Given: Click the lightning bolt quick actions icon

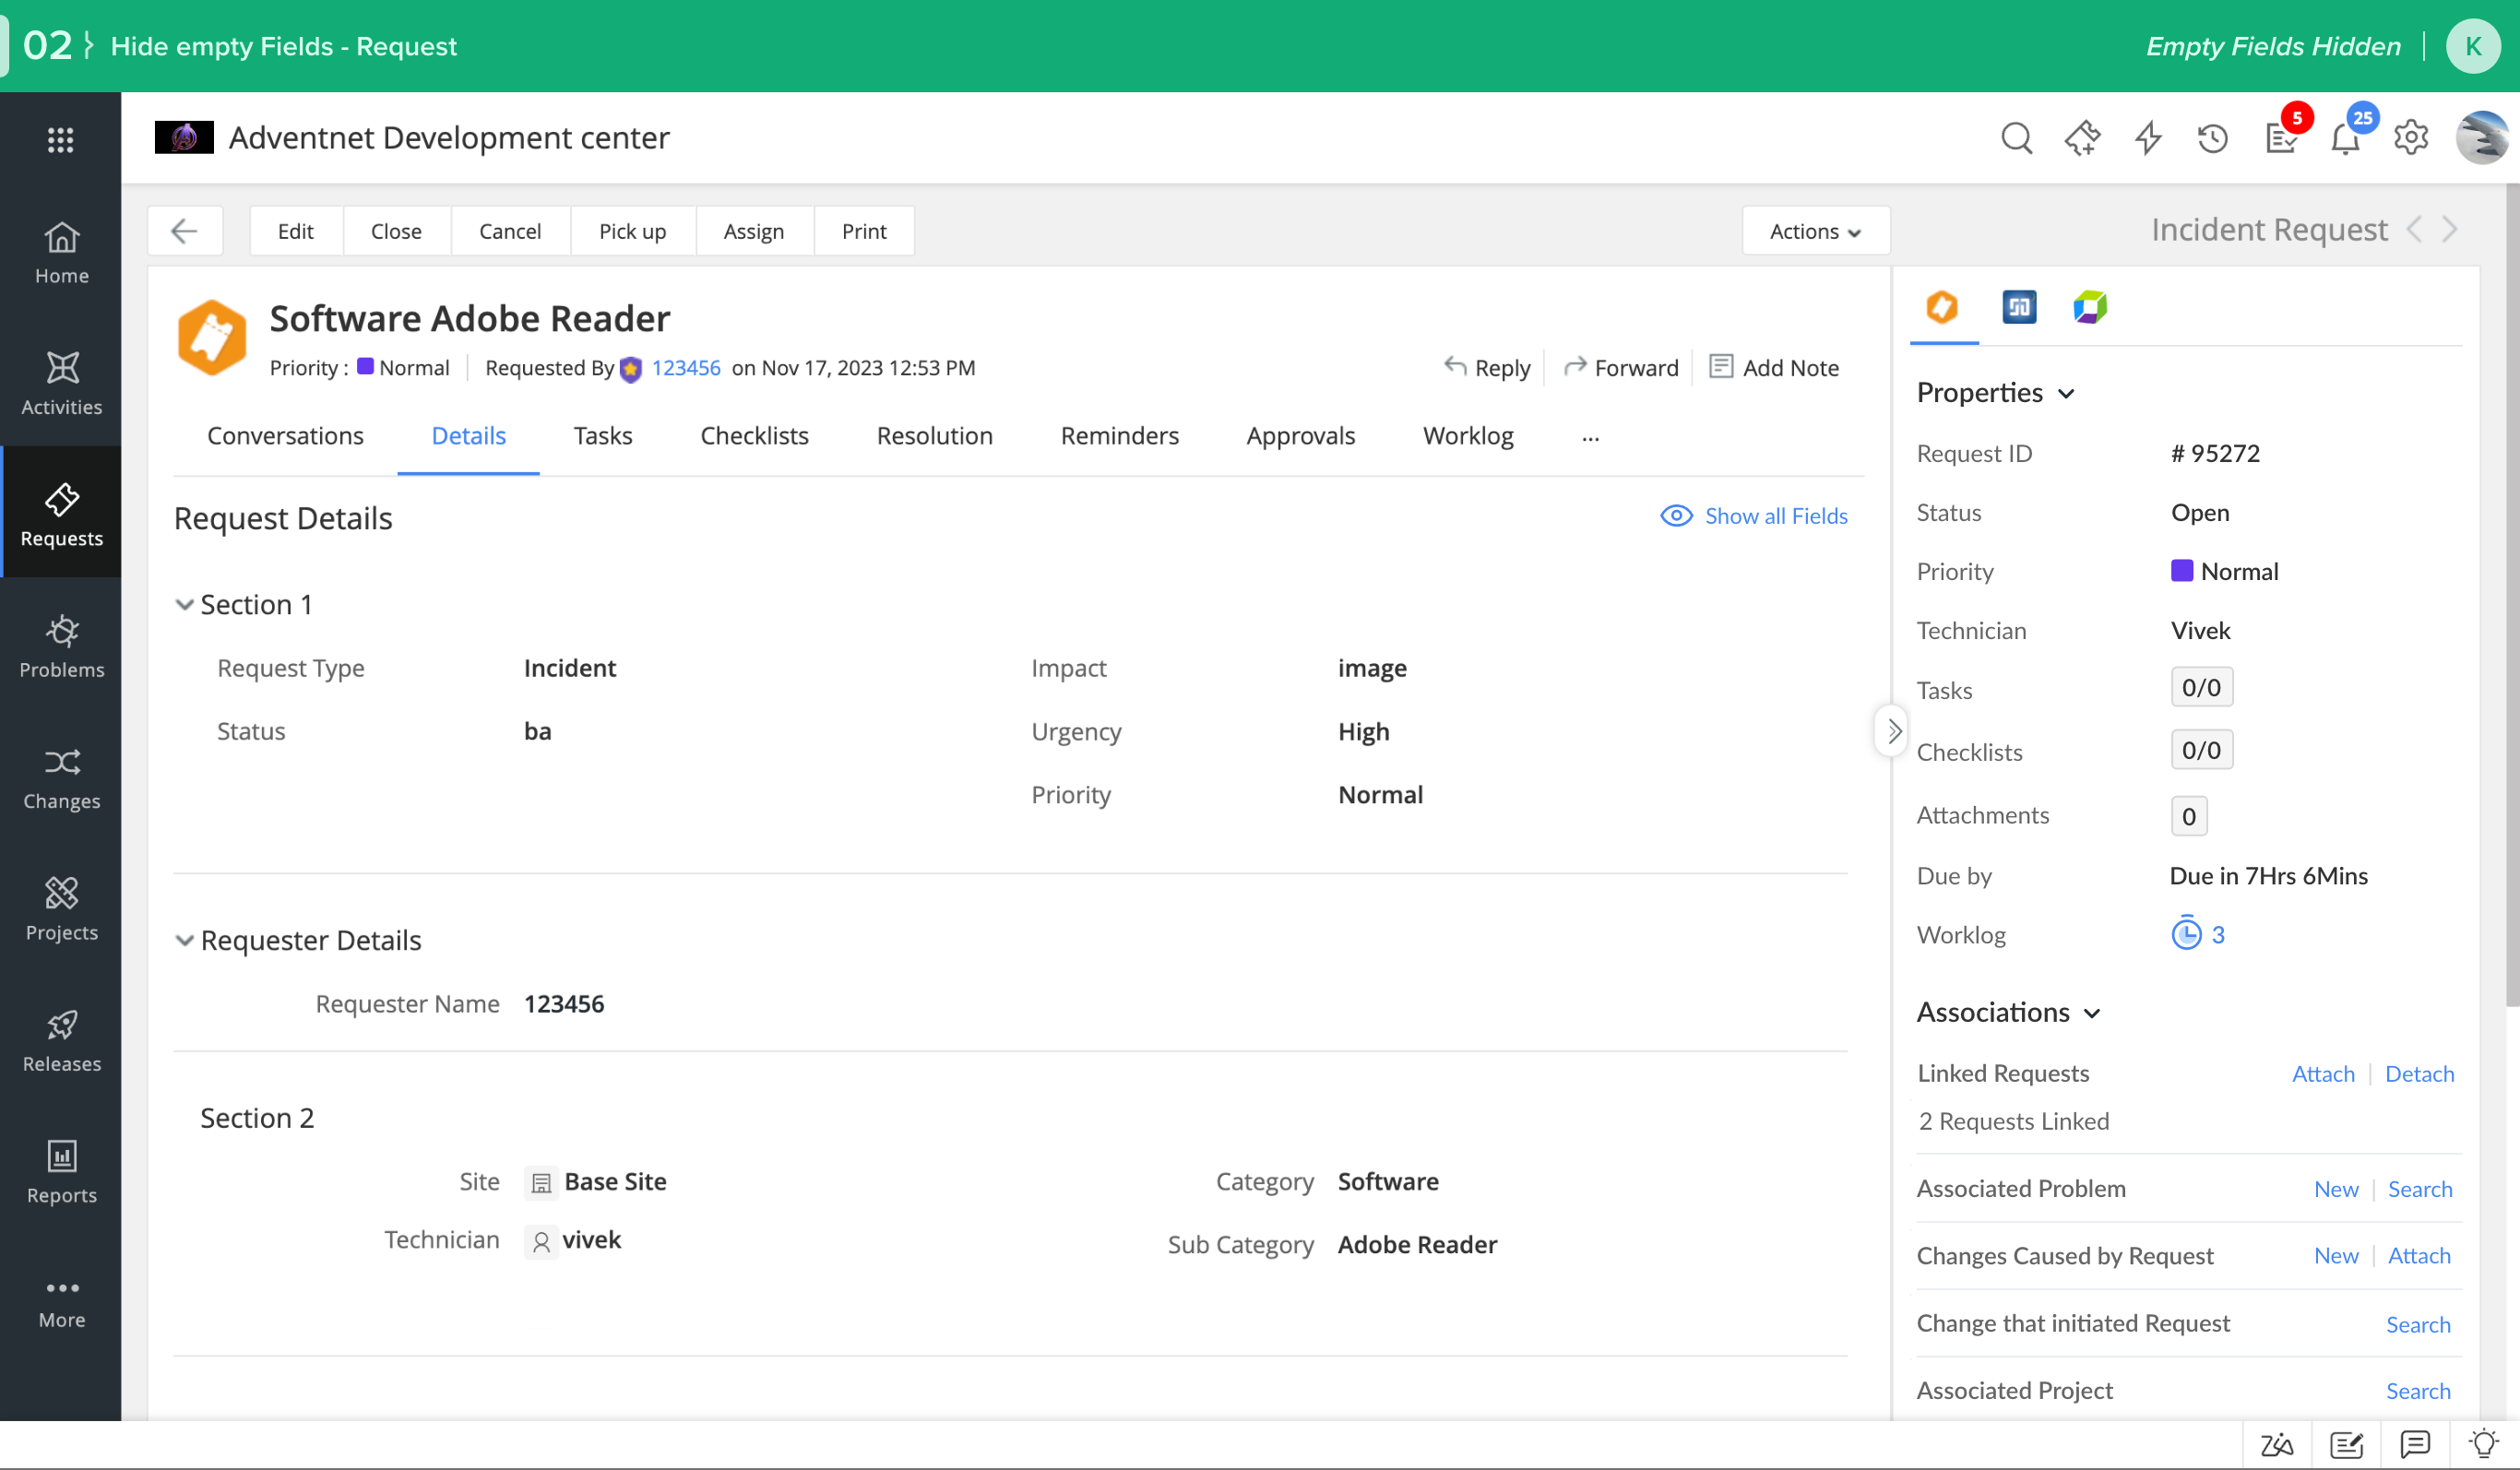Looking at the screenshot, I should coord(2147,138).
